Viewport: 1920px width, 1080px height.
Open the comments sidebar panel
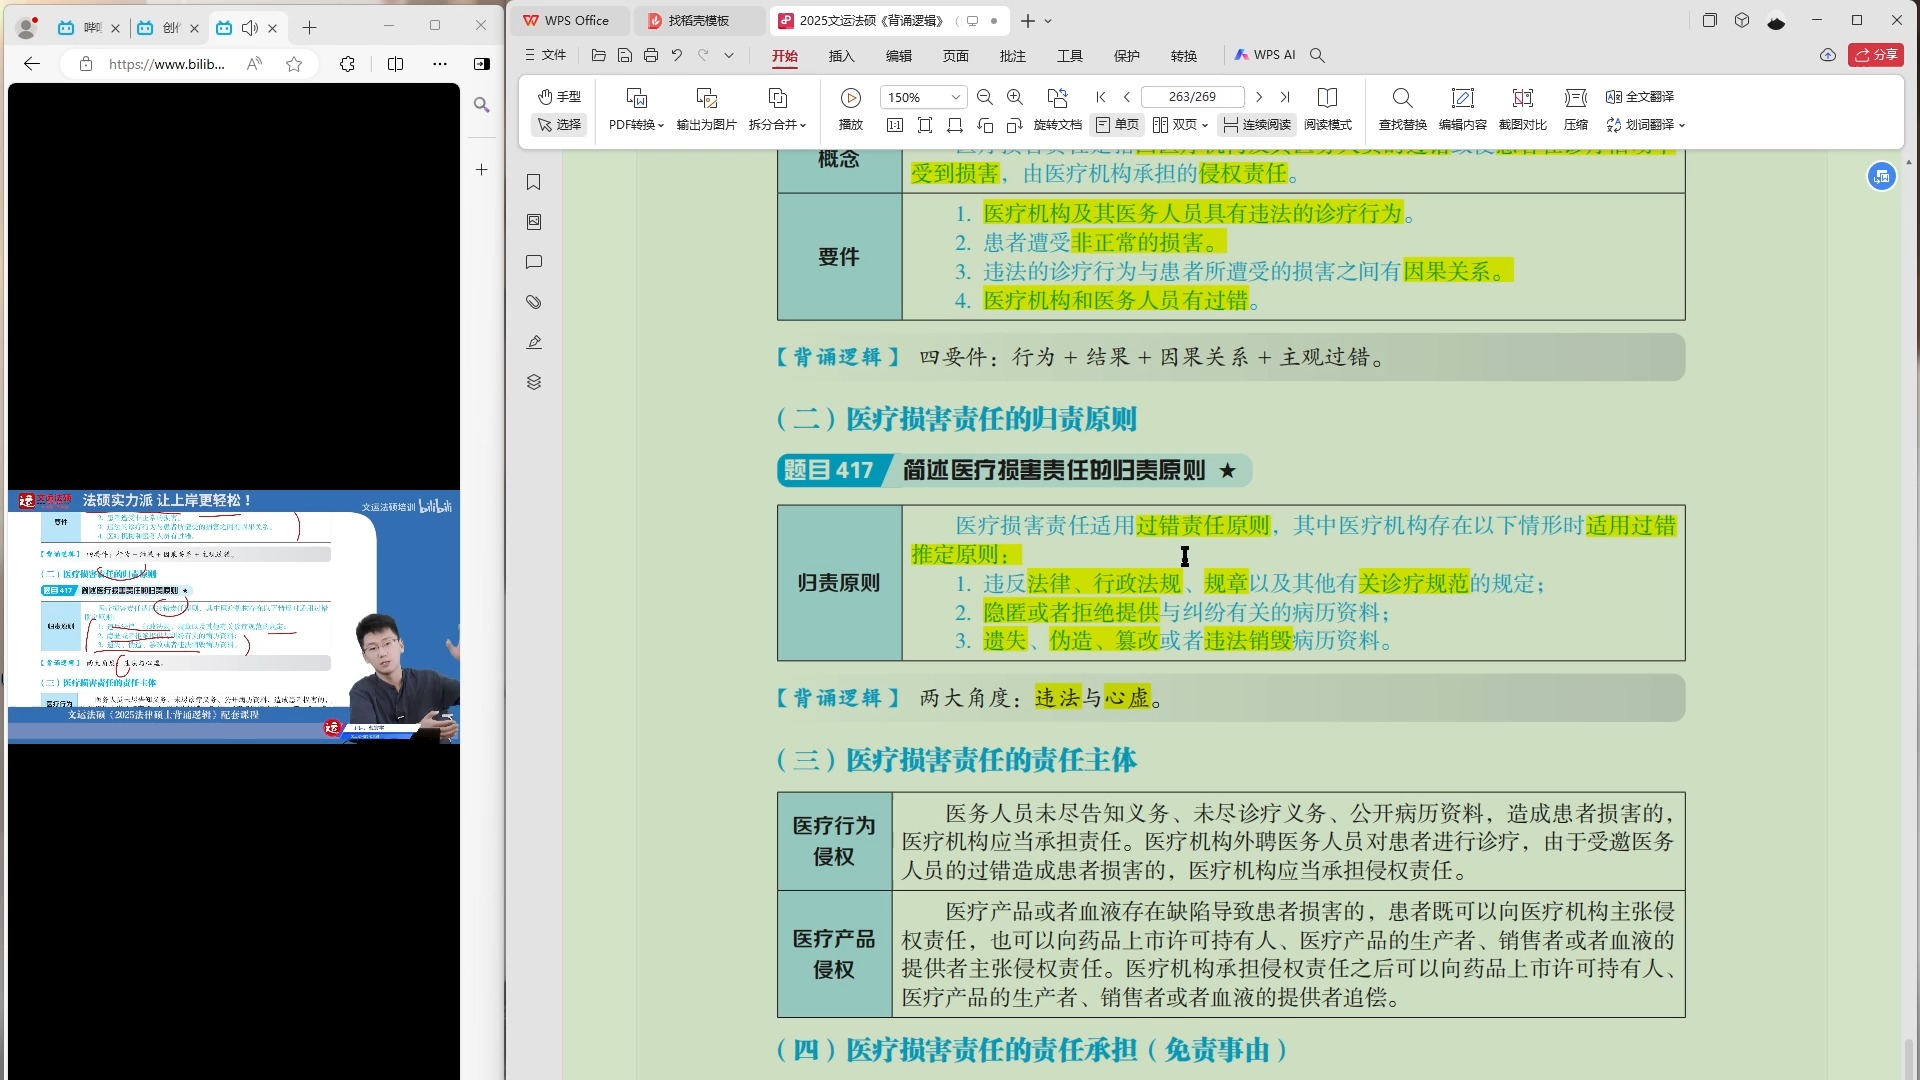tap(534, 262)
